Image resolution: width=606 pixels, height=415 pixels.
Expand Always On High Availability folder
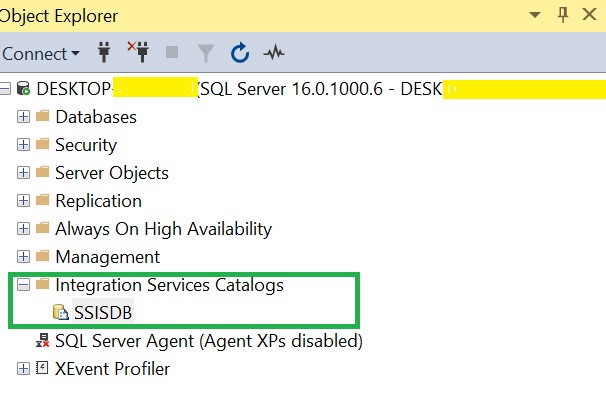23,228
